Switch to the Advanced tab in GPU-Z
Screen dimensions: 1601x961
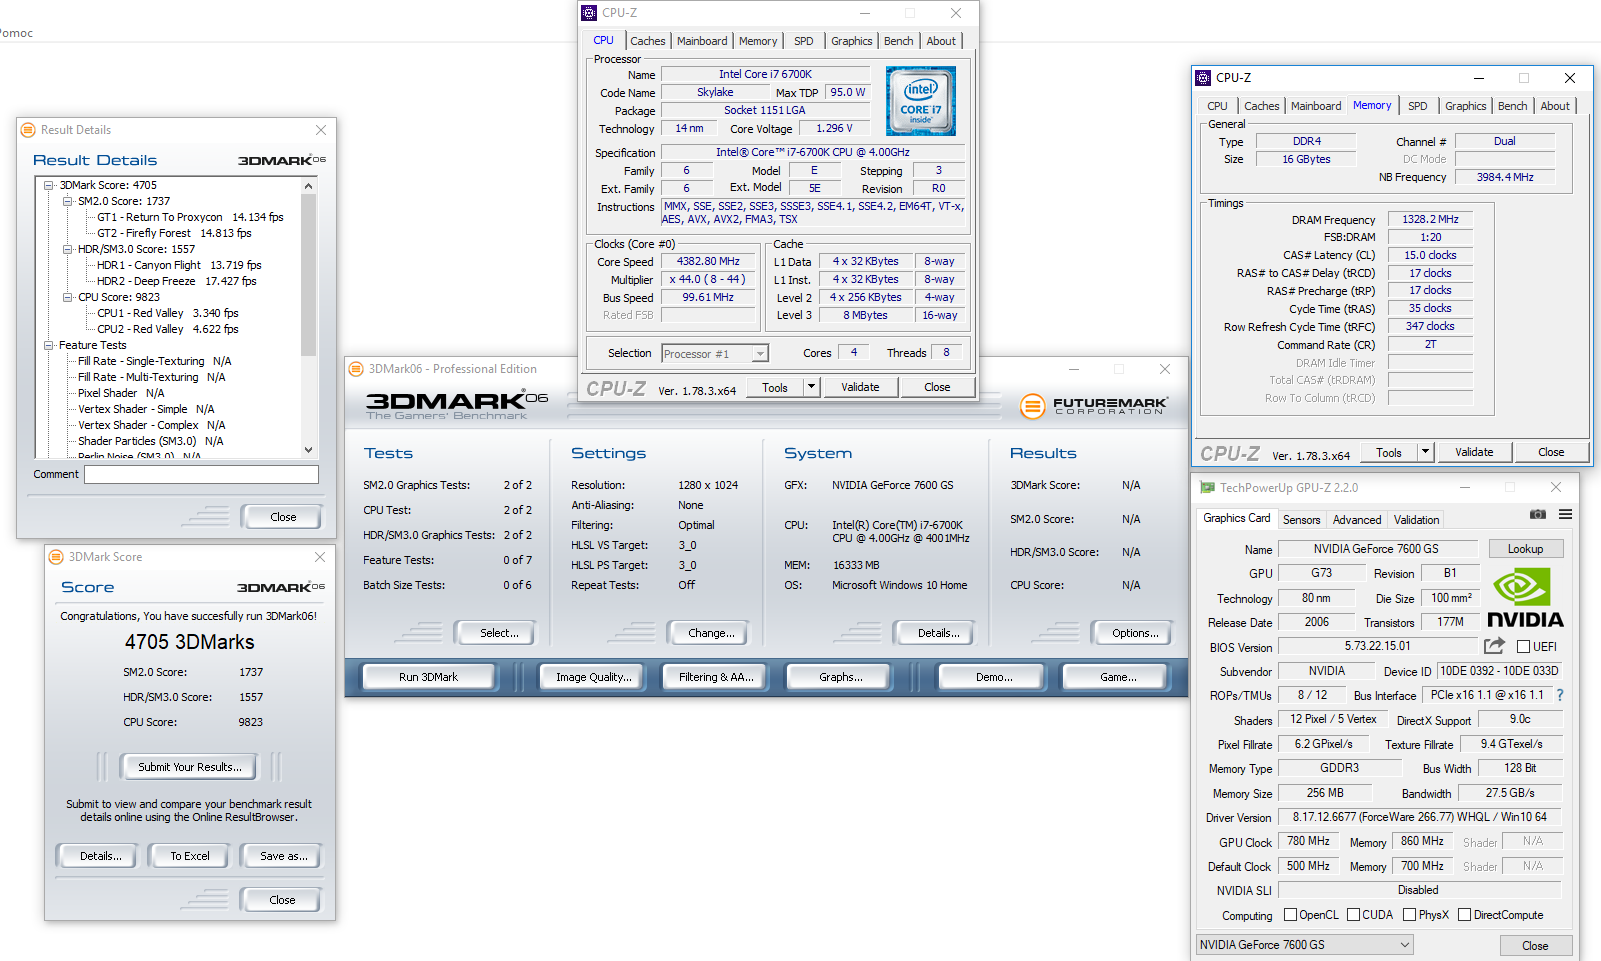click(x=1357, y=520)
